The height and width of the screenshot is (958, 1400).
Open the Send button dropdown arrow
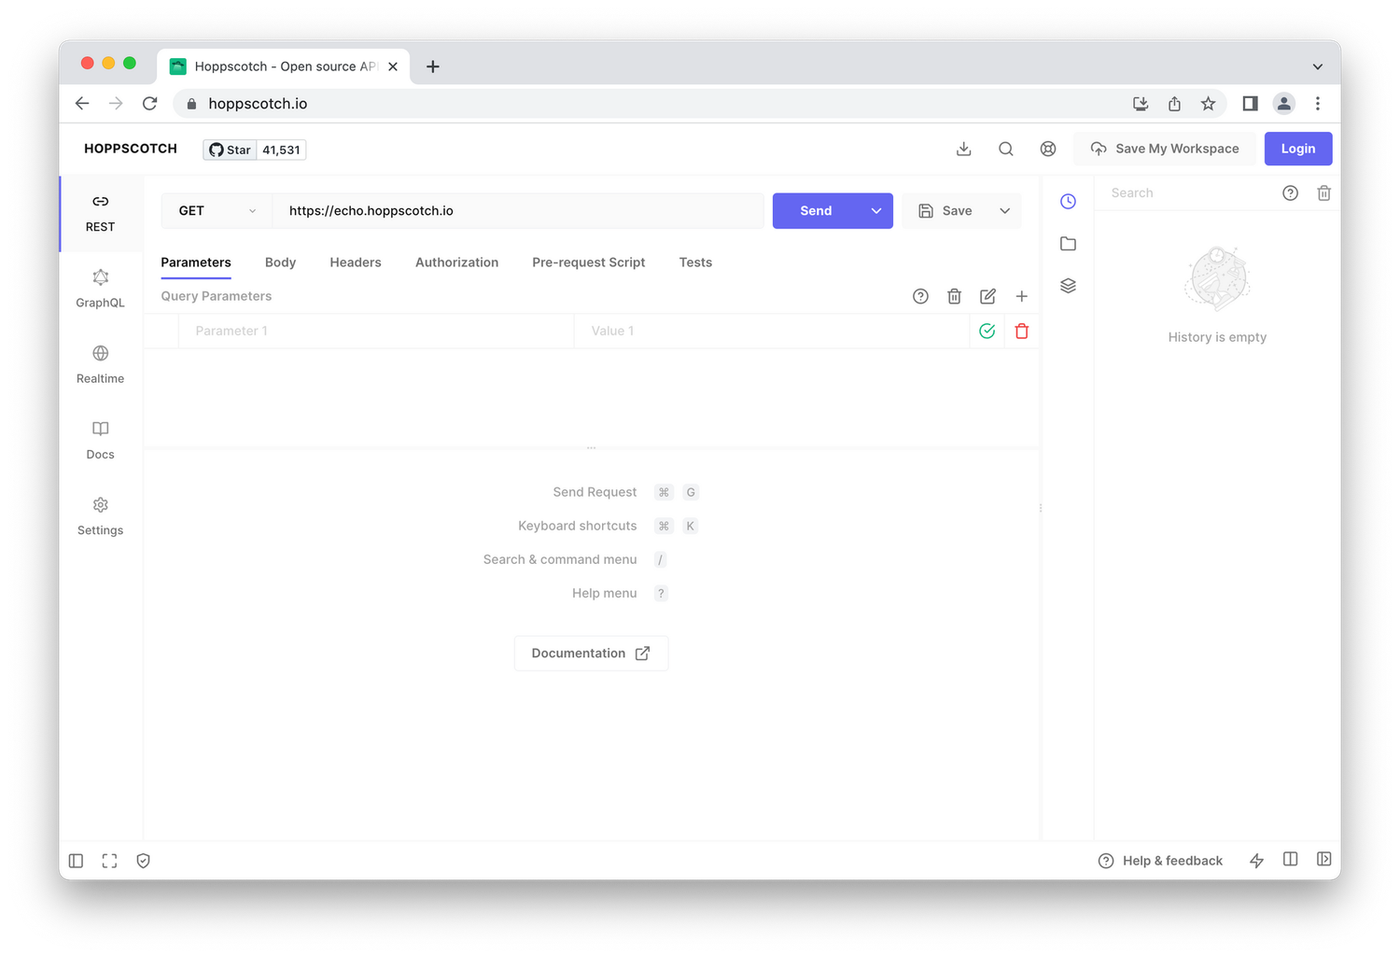pyautogui.click(x=876, y=210)
